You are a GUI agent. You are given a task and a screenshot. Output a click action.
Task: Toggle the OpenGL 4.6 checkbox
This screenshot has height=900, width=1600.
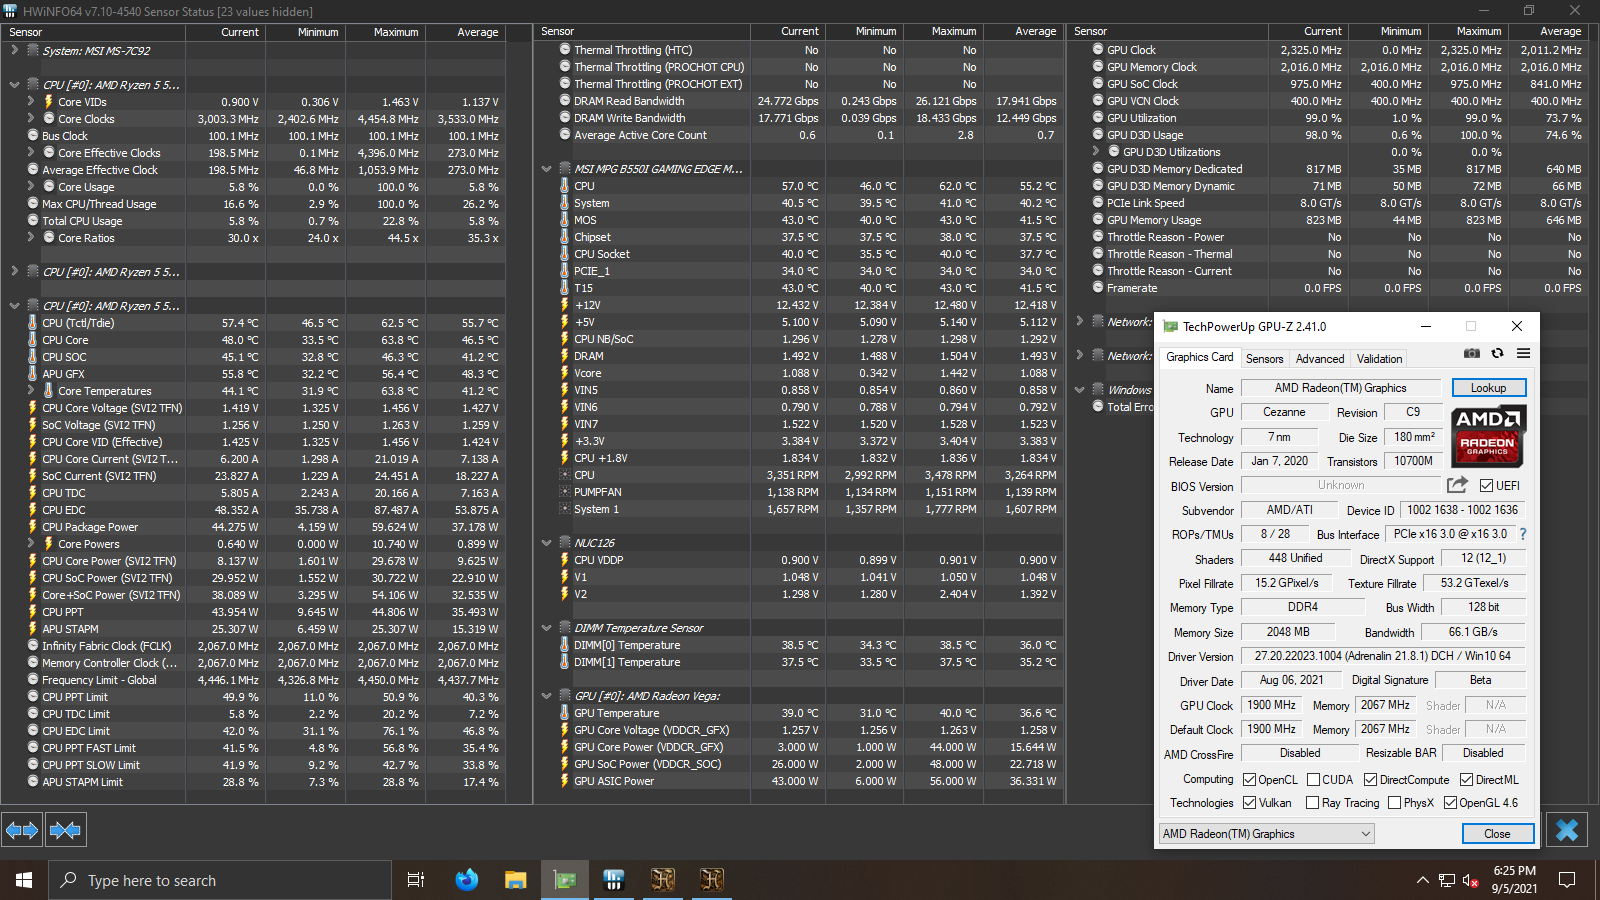click(x=1450, y=803)
